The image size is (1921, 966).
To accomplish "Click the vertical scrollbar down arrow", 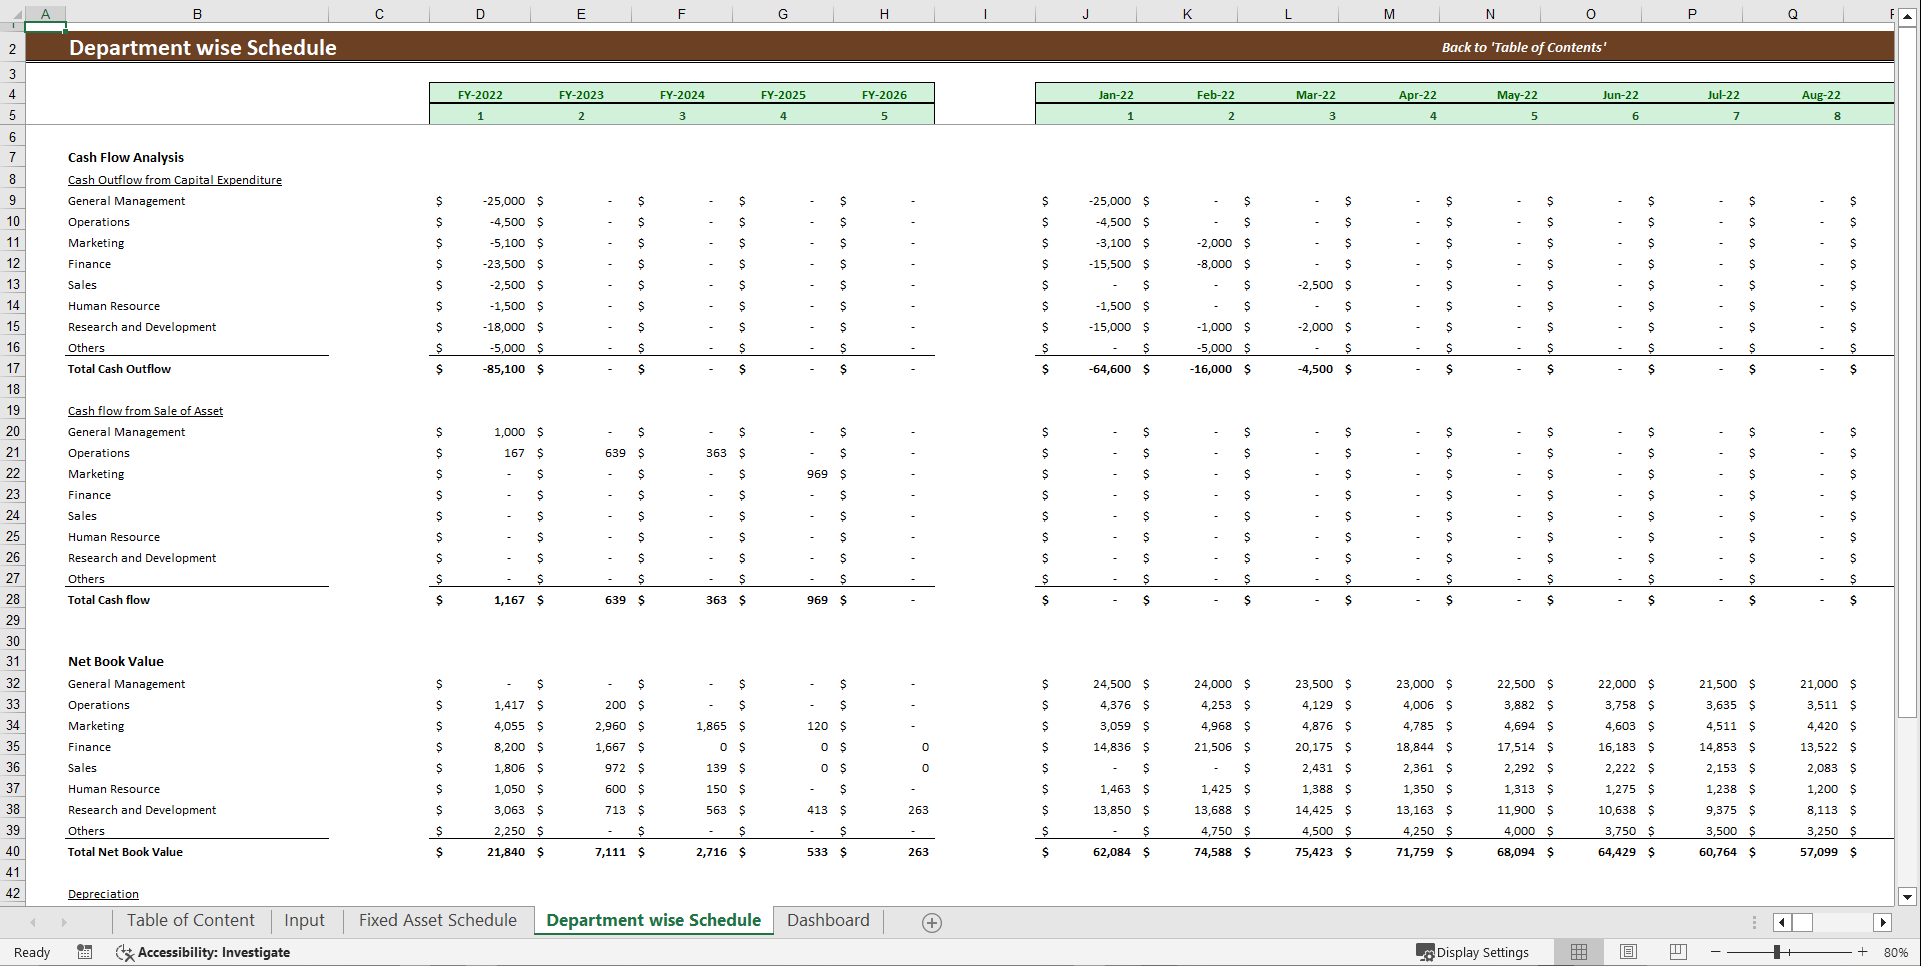I will tap(1908, 898).
